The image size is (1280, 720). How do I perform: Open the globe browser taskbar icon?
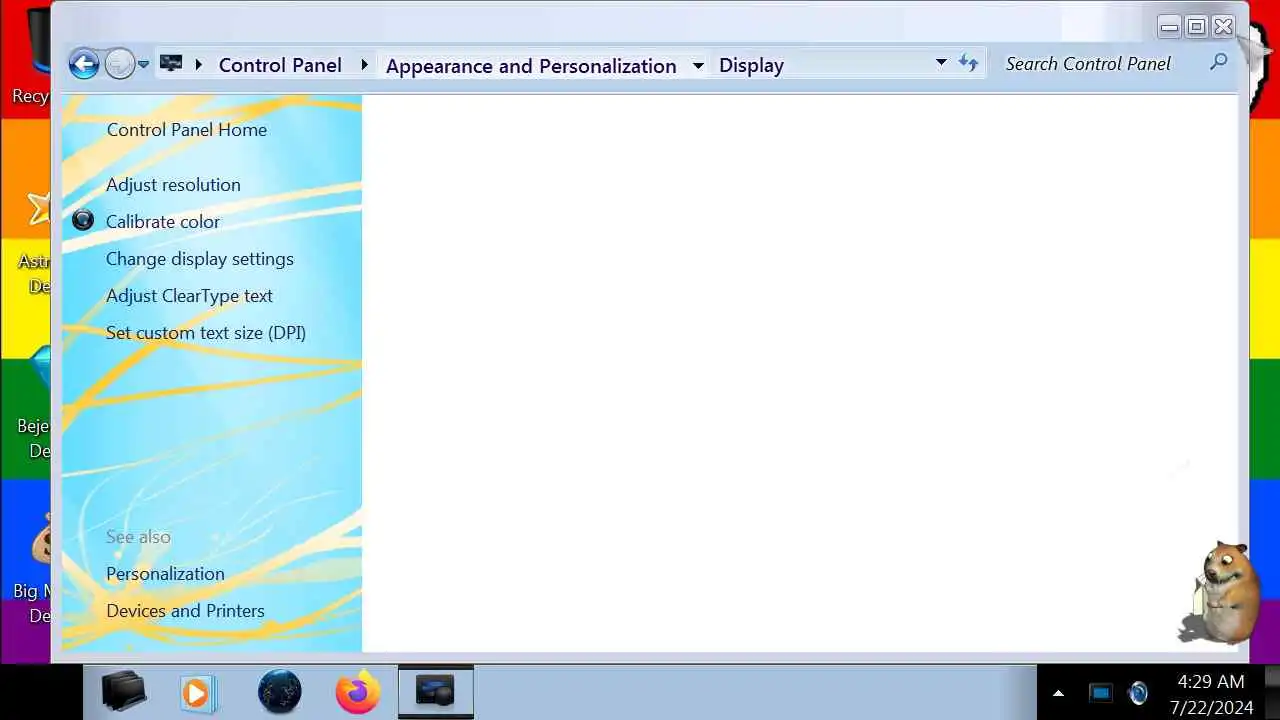(280, 692)
